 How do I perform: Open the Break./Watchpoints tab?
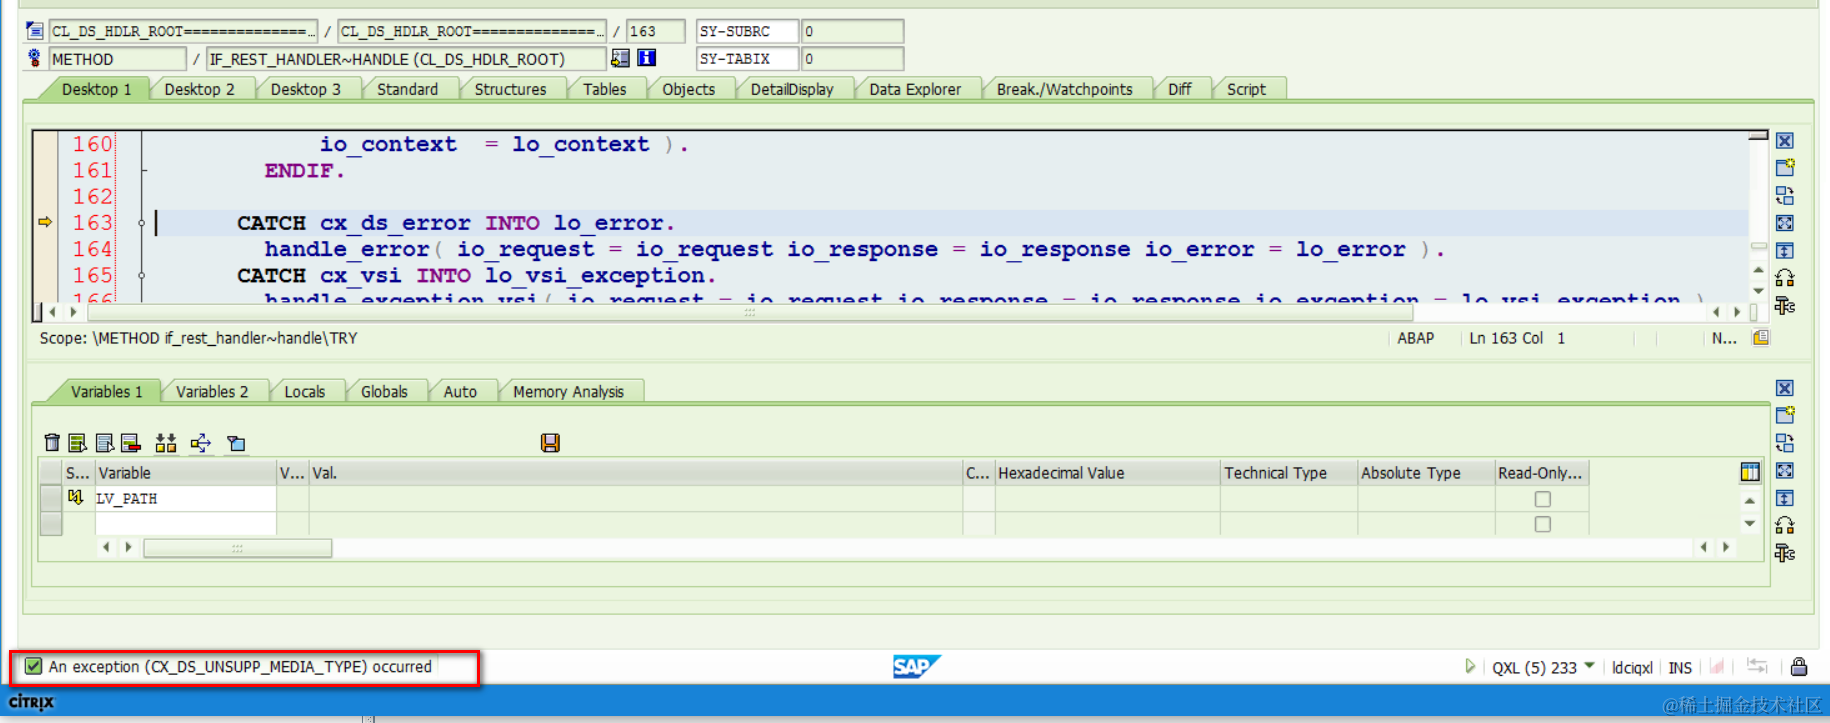pyautogui.click(x=1064, y=89)
